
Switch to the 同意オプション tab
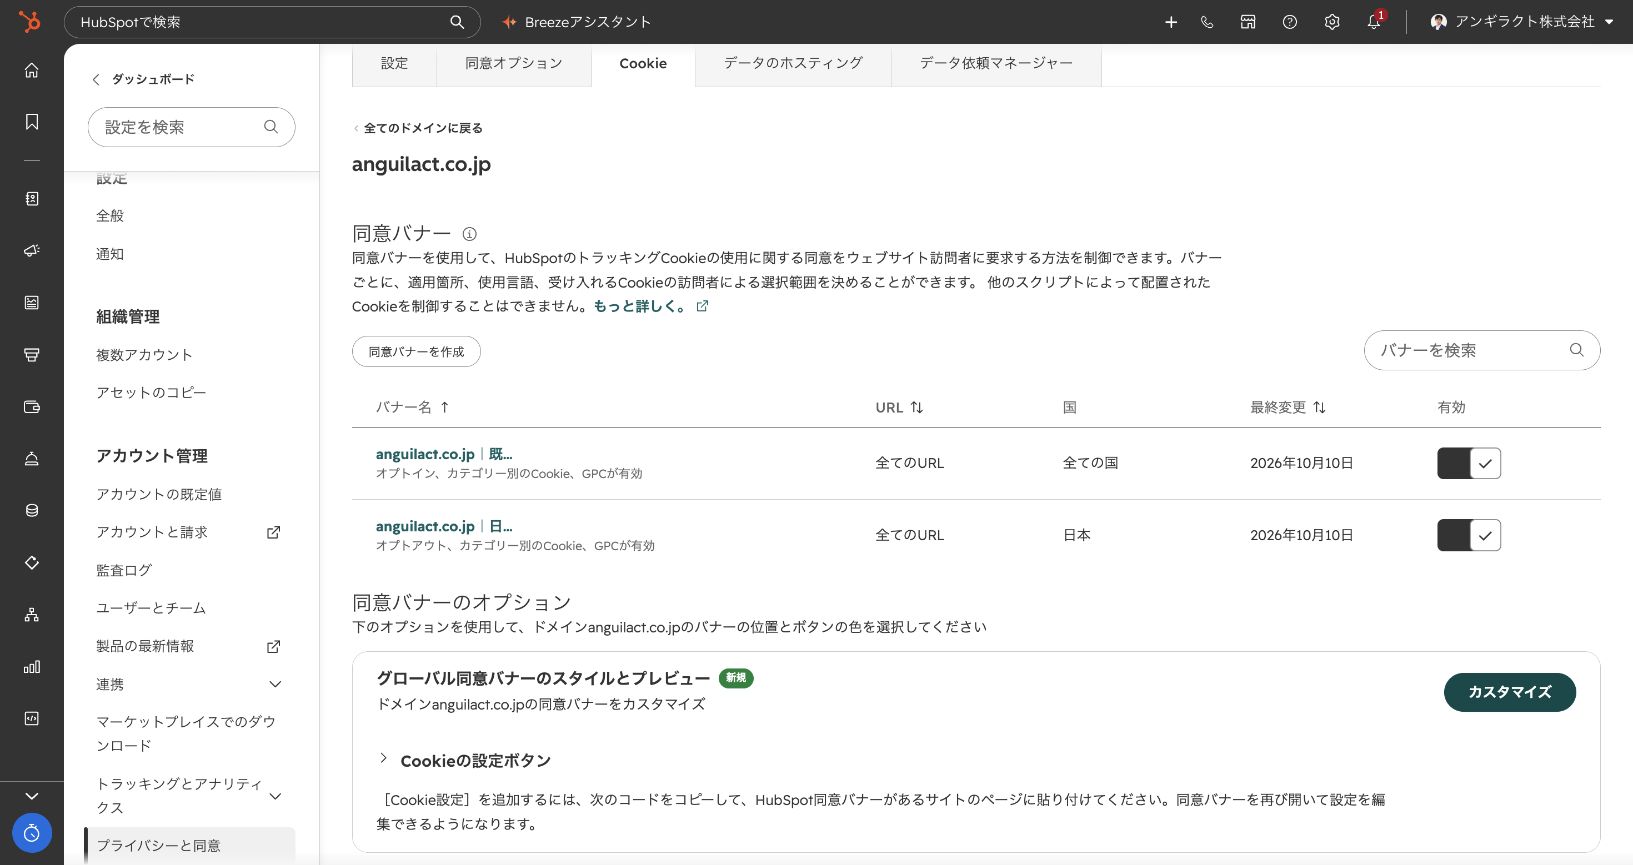pos(514,63)
